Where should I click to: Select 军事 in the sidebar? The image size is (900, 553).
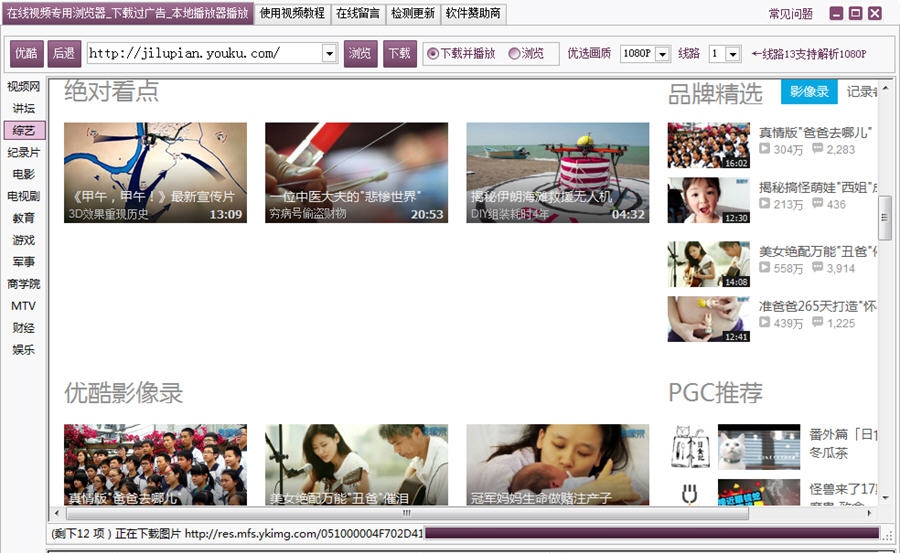pos(24,261)
